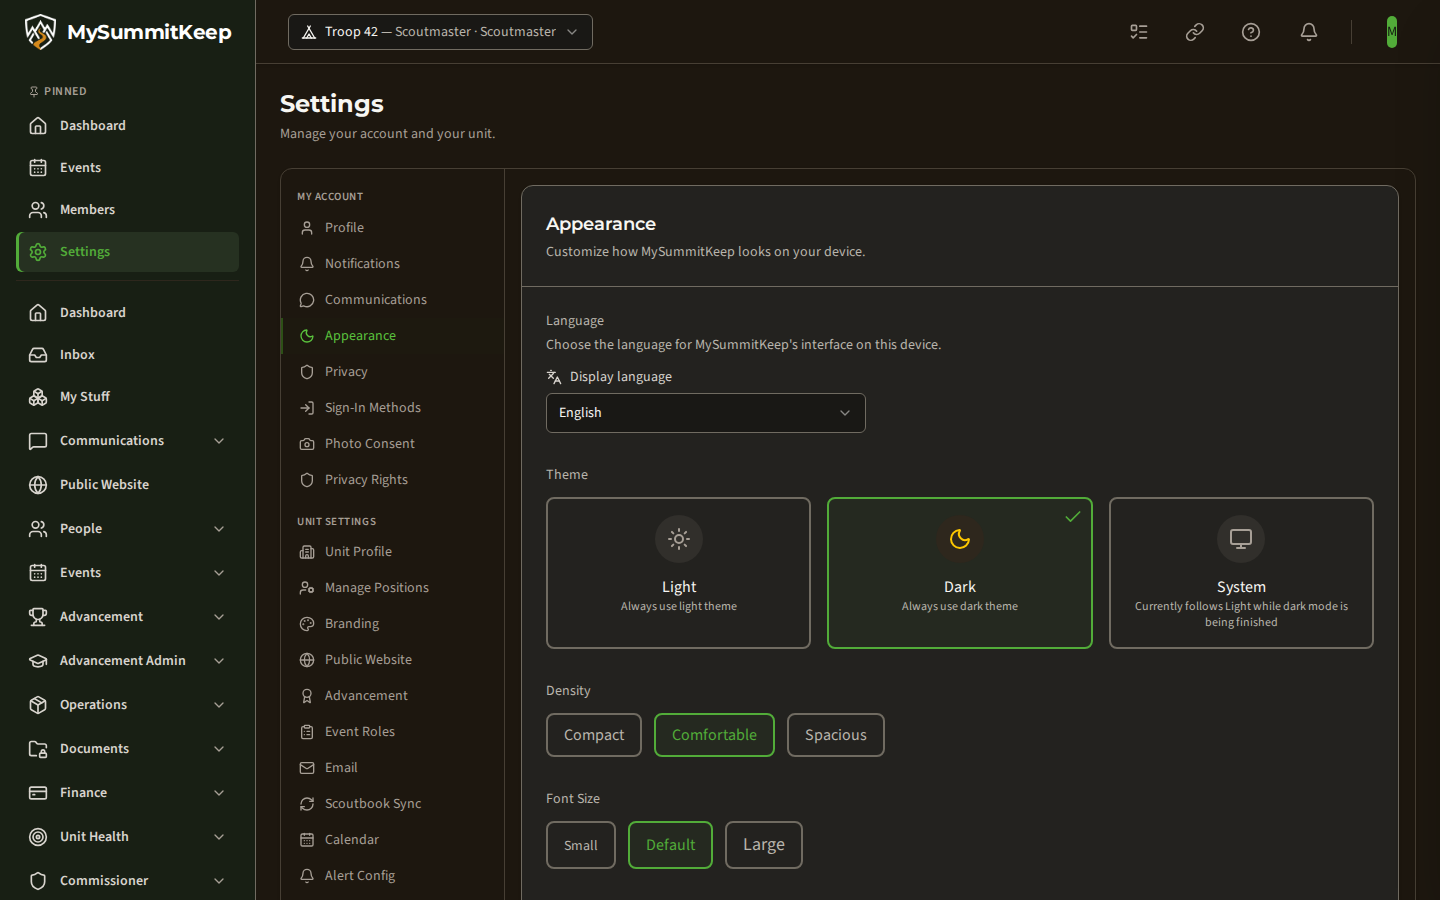The height and width of the screenshot is (900, 1440).
Task: Open Branding unit settings
Action: coord(392,624)
